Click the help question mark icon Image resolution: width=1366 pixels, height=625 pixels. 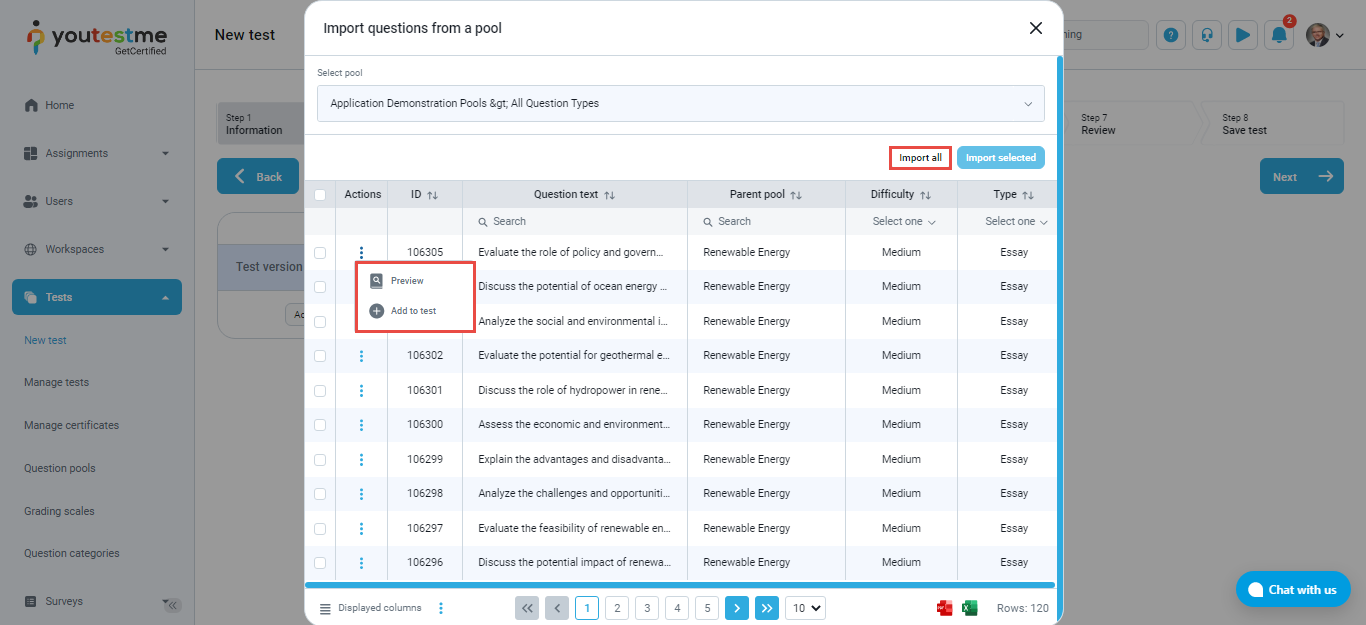(1171, 35)
